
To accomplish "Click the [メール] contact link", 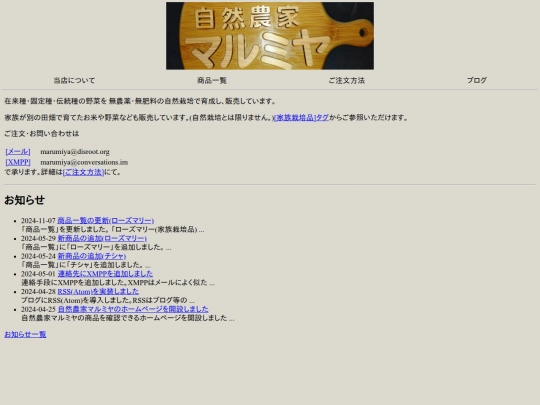I will click(18, 152).
